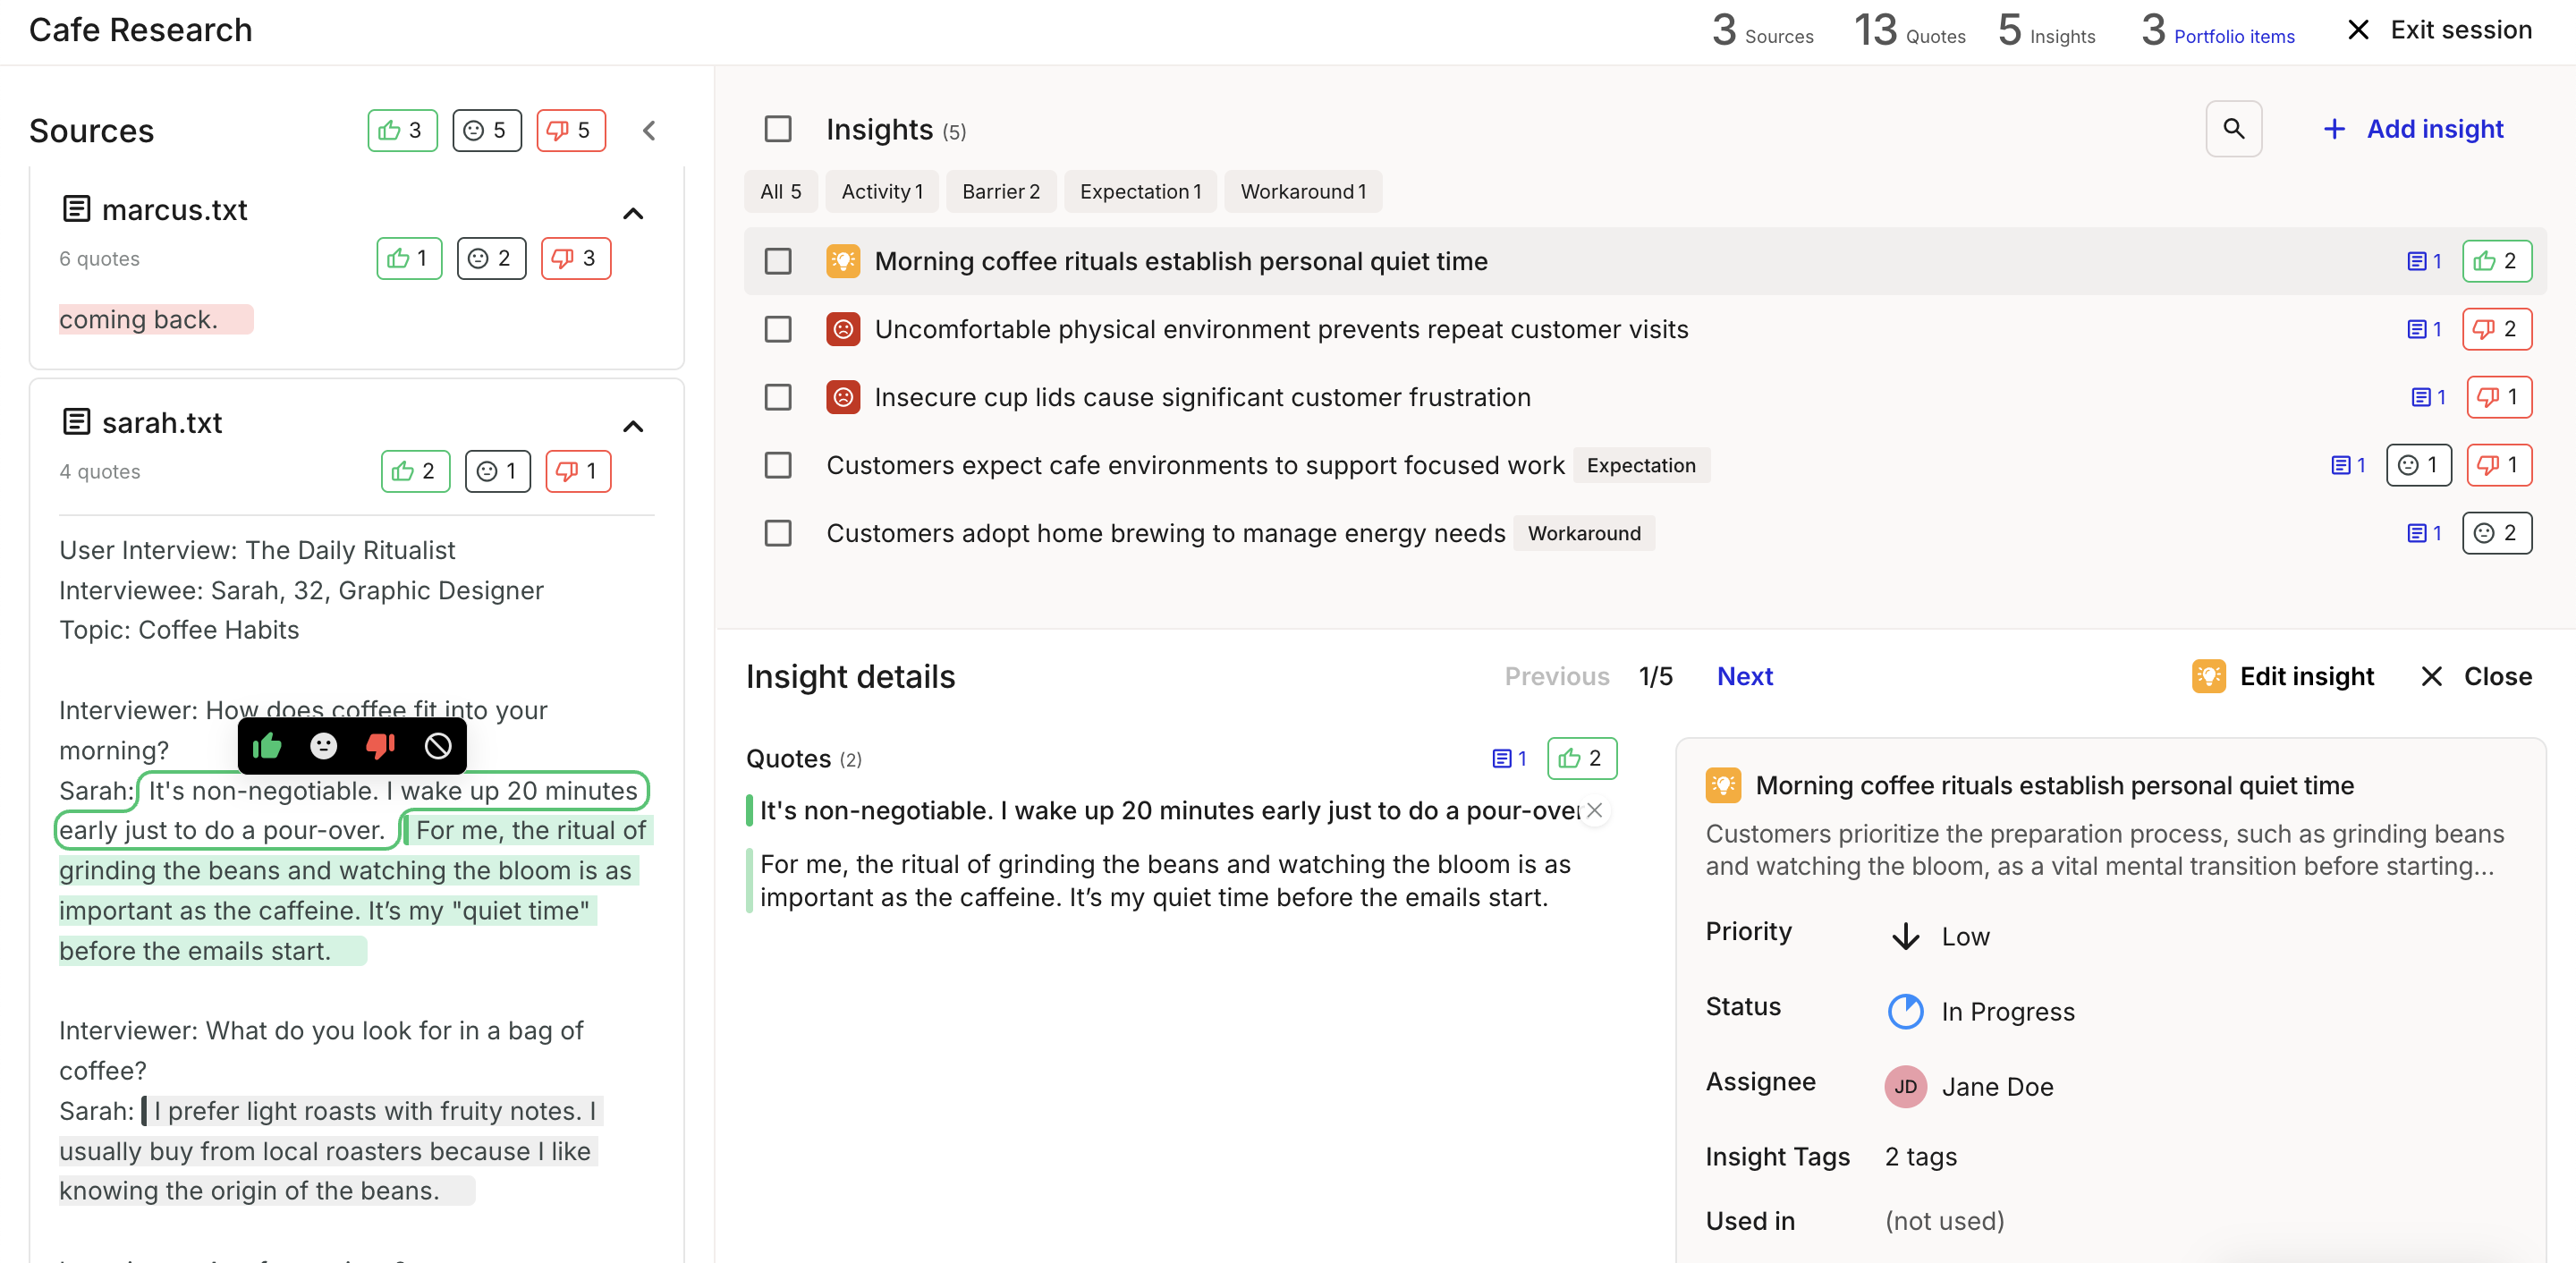Click the thumbs-down icon in the quote popup
Viewport: 2576px width, 1263px height.
(380, 746)
